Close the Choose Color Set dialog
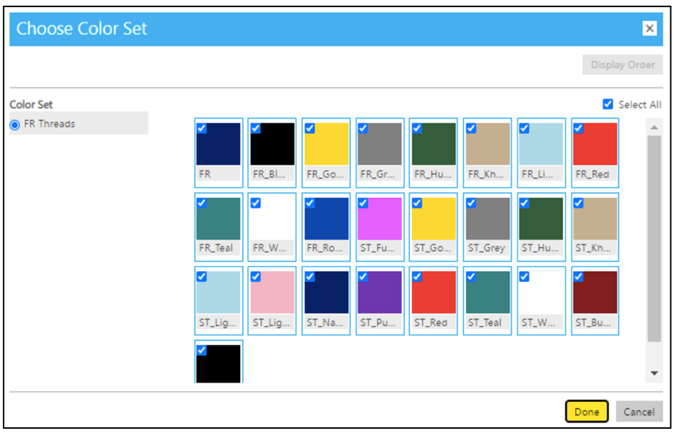This screenshot has height=433, width=674. (649, 29)
